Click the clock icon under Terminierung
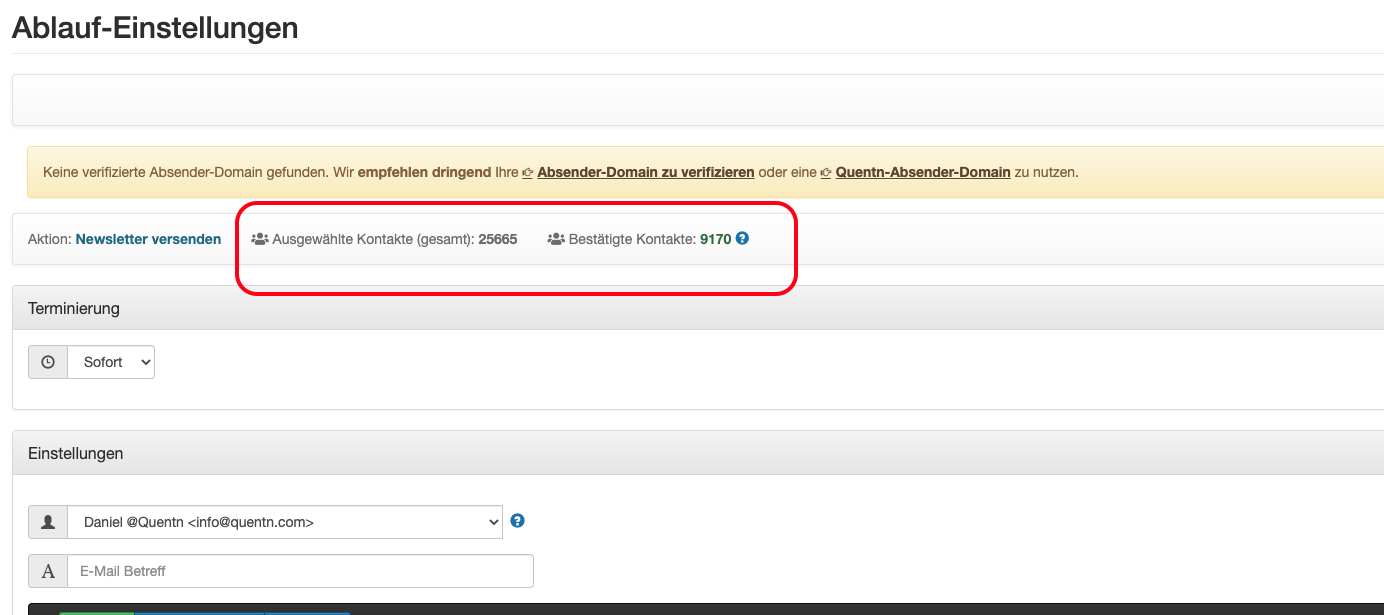Viewport: 1384px width, 615px height. (x=48, y=362)
